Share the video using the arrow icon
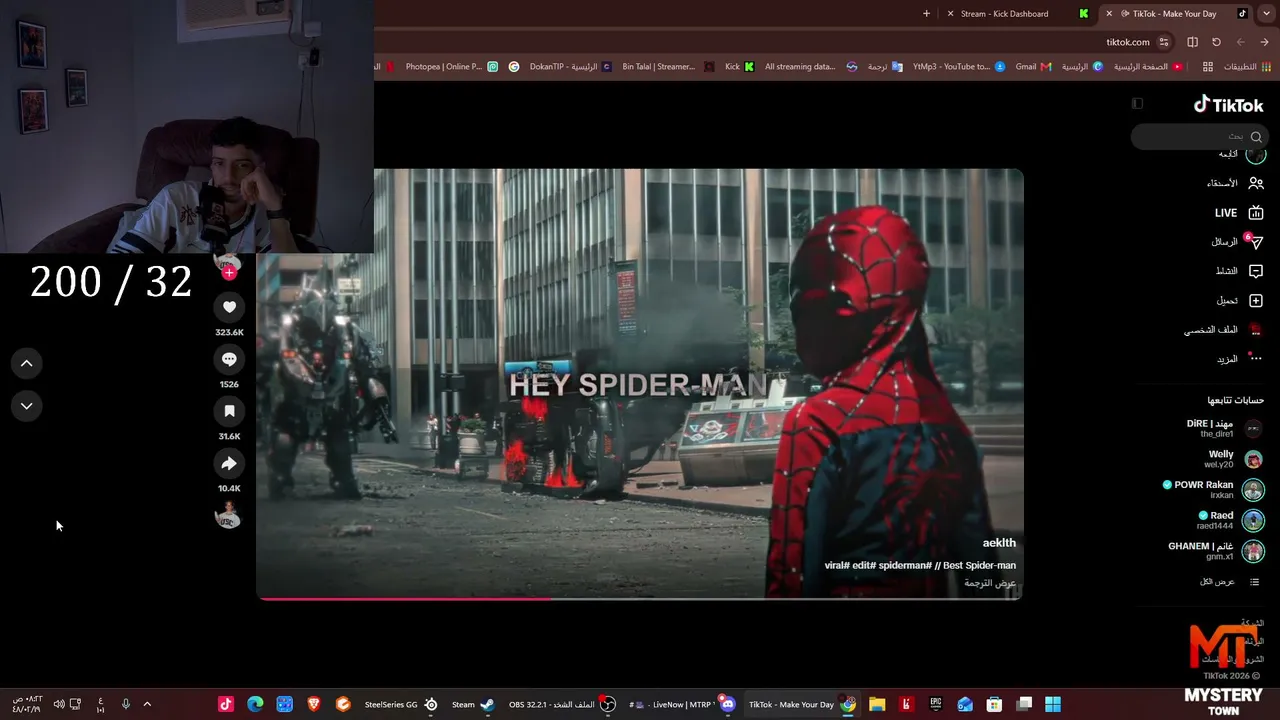This screenshot has width=1280, height=720. point(229,463)
